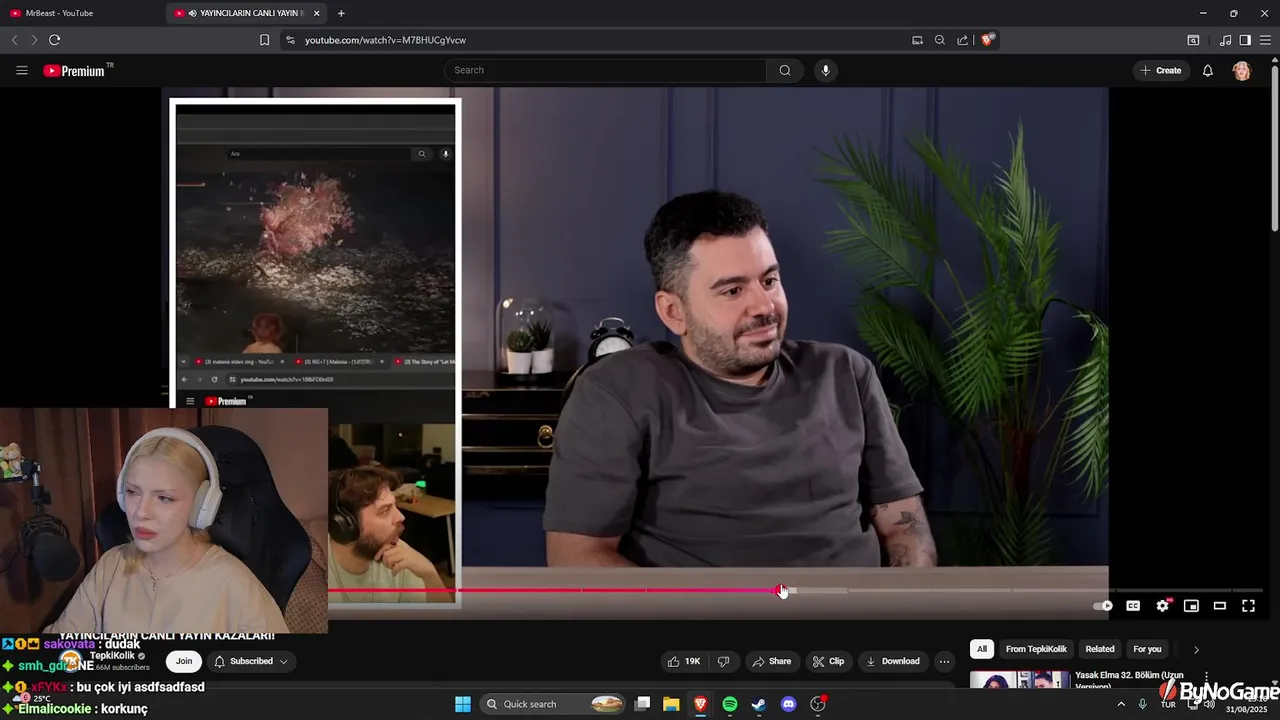Click the browser address bar URL
Image resolution: width=1280 pixels, height=720 pixels.
[x=385, y=40]
